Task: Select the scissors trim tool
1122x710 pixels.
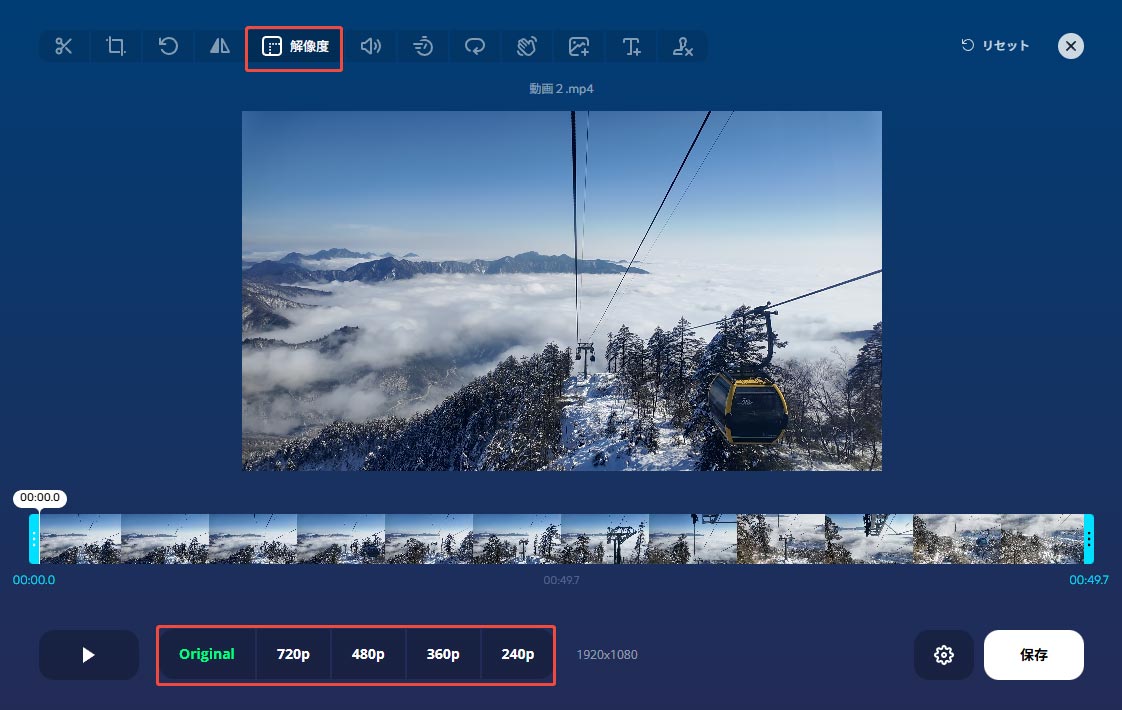Action: [x=64, y=46]
